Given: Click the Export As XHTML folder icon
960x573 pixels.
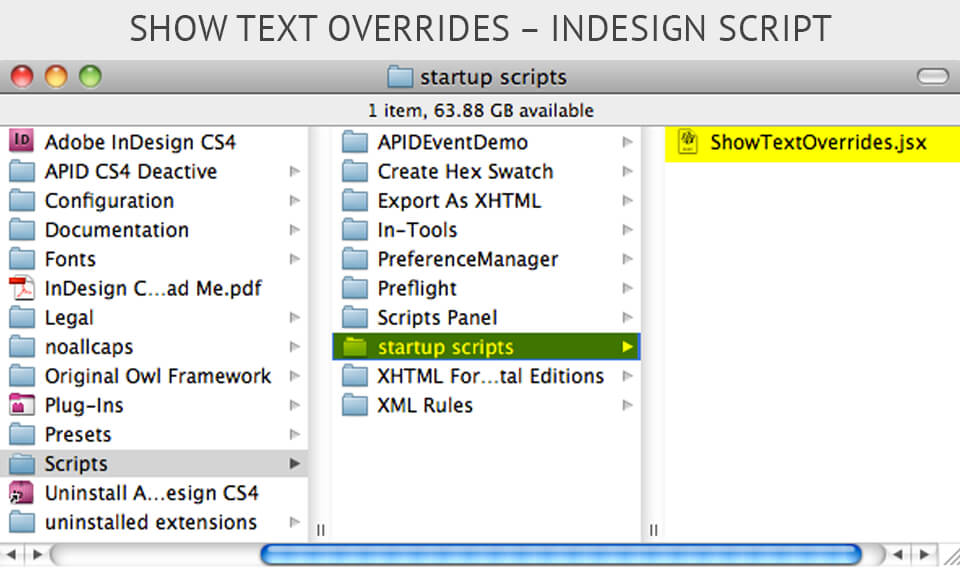Looking at the screenshot, I should pos(354,200).
